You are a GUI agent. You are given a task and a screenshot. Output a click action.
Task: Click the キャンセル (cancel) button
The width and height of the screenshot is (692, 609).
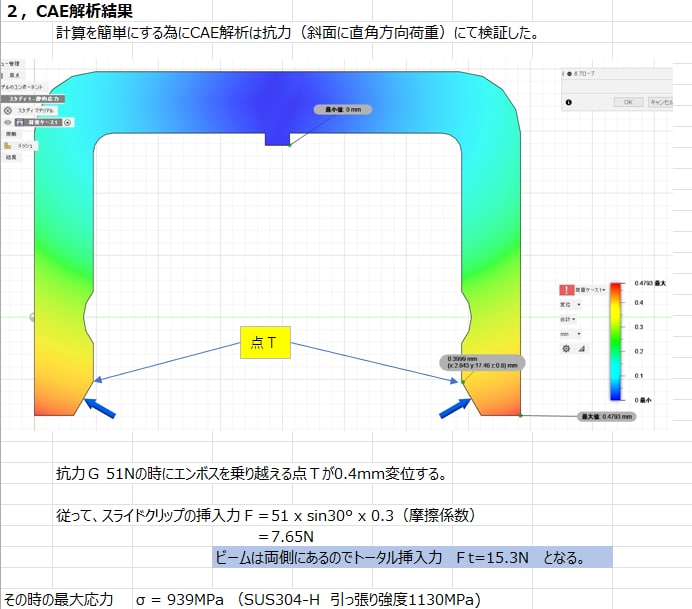click(x=660, y=102)
